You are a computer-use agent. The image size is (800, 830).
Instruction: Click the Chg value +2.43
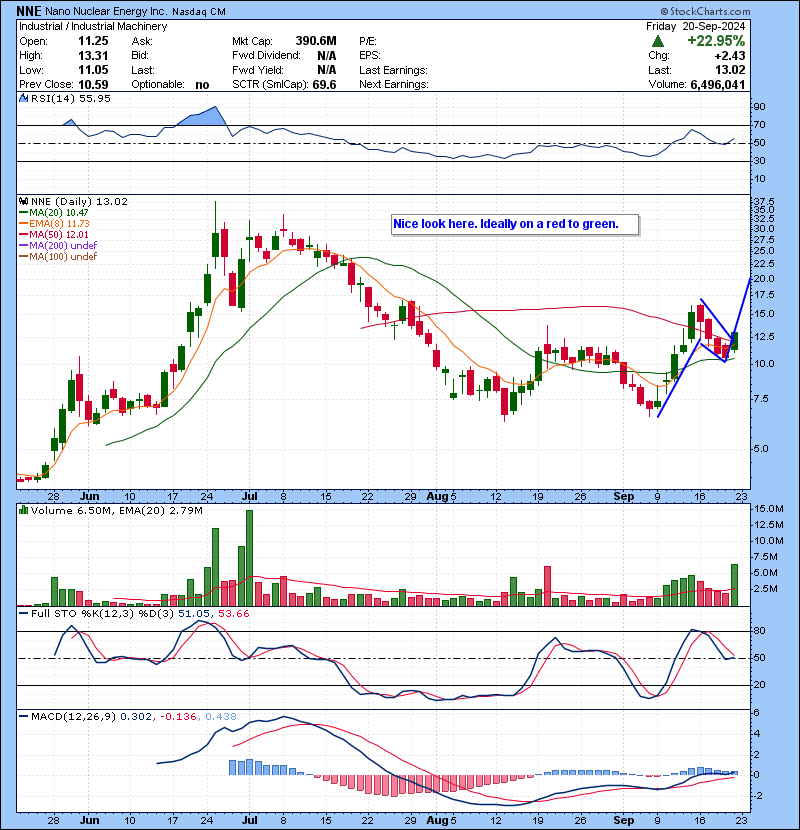[730, 56]
